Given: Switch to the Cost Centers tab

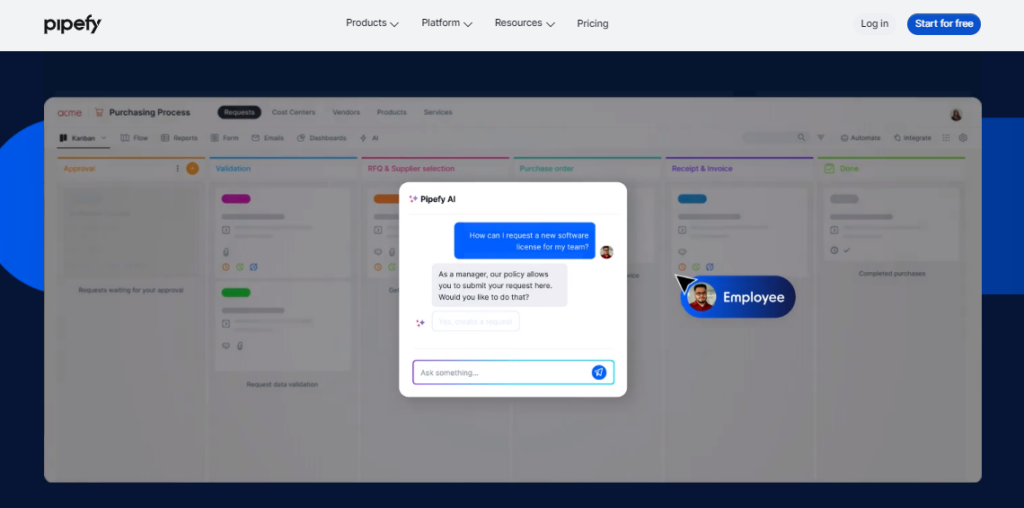Looking at the screenshot, I should (x=293, y=112).
